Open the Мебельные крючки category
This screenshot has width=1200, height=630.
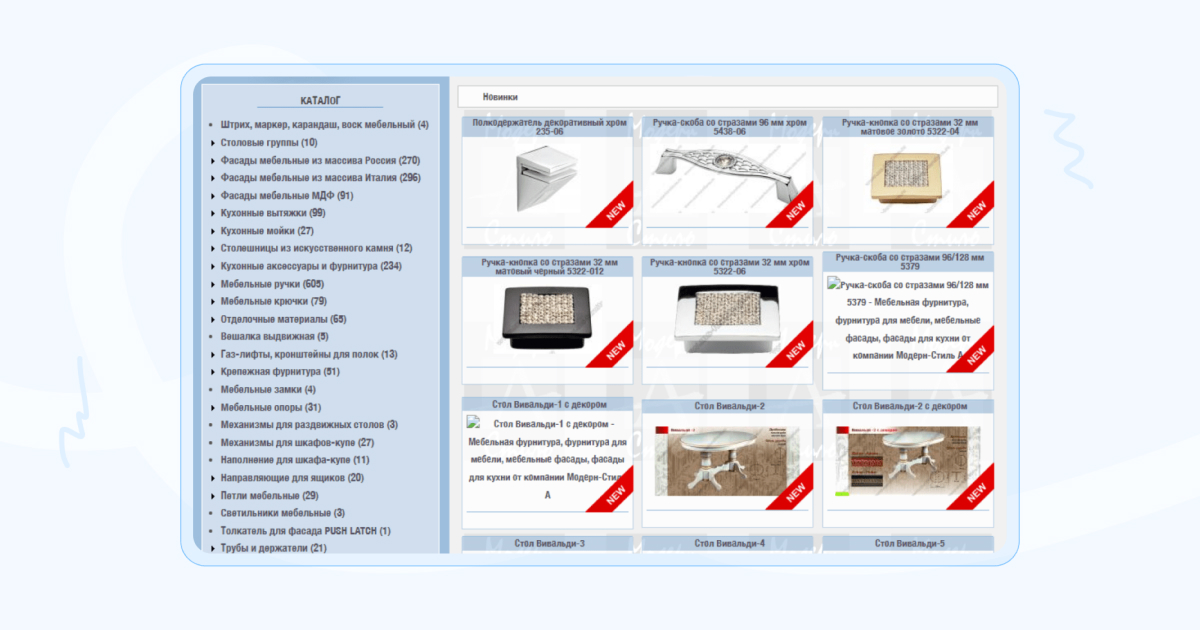[273, 301]
